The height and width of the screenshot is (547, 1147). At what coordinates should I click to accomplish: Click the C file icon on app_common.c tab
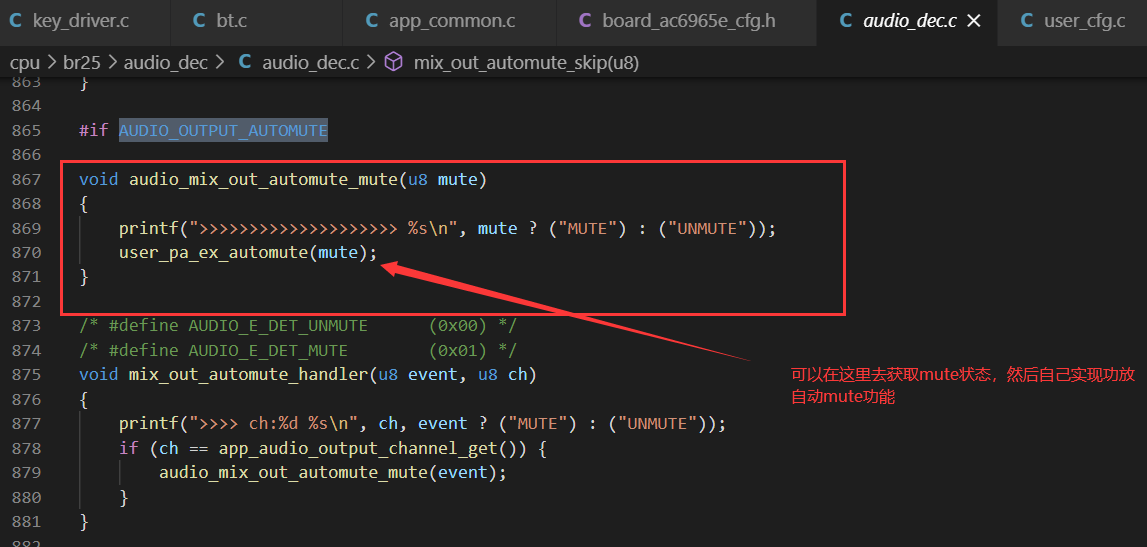pyautogui.click(x=372, y=21)
